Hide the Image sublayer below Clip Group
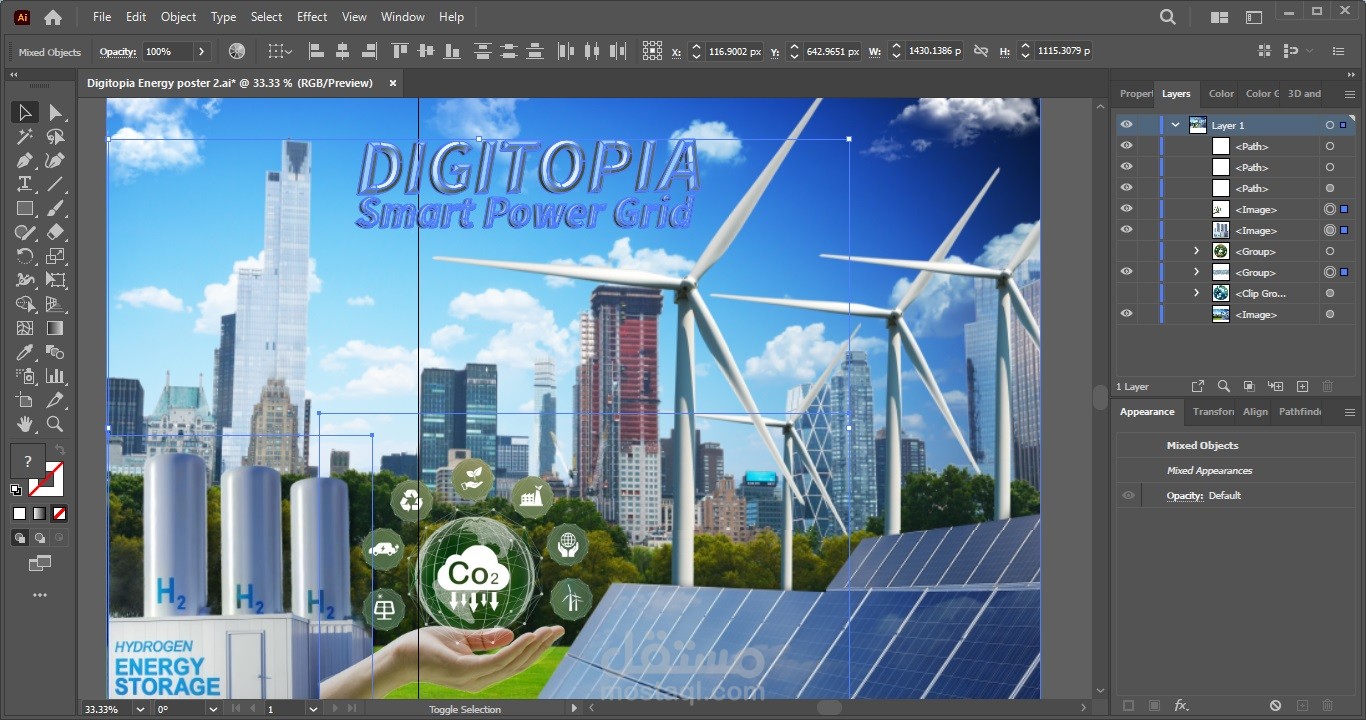Image resolution: width=1366 pixels, height=720 pixels. [1127, 314]
